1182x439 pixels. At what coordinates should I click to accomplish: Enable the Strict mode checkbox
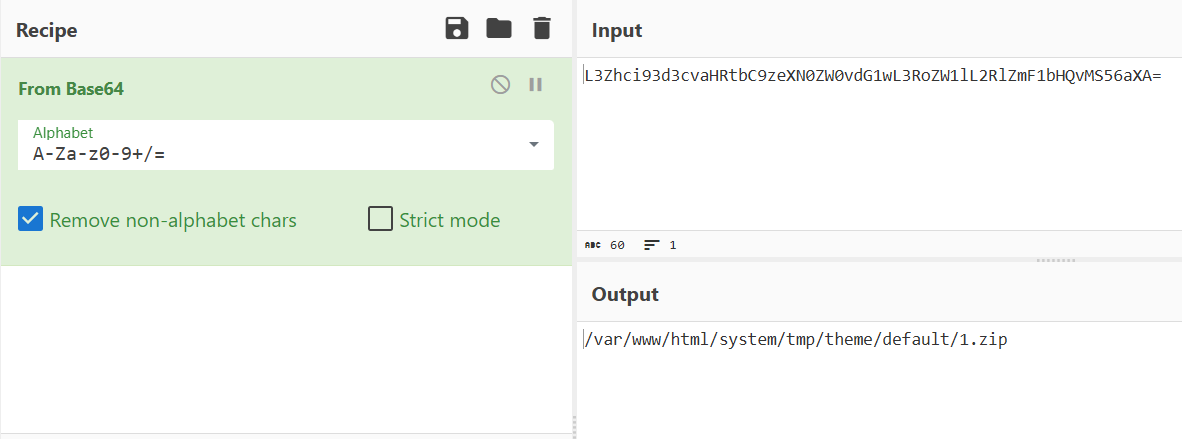(x=380, y=220)
